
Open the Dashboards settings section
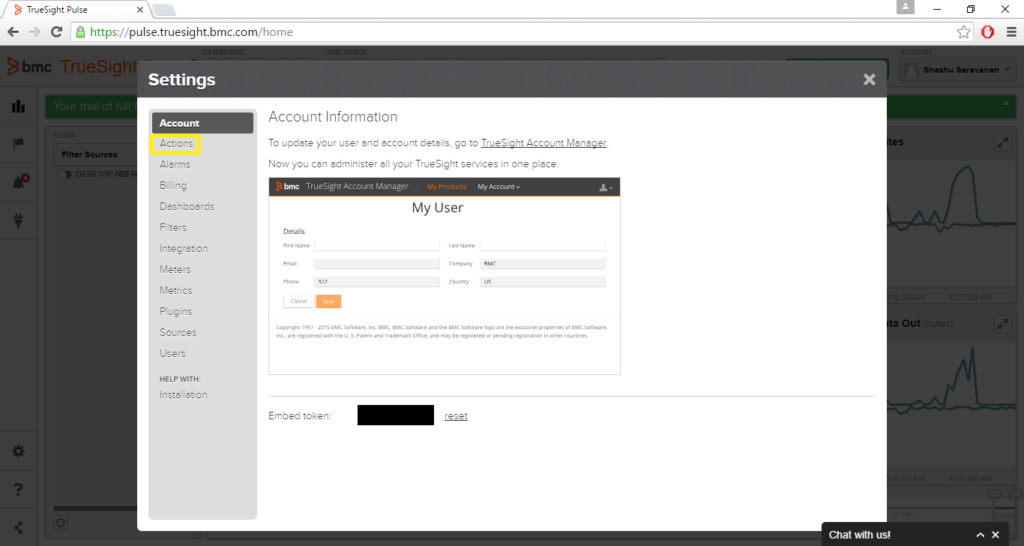click(x=187, y=206)
